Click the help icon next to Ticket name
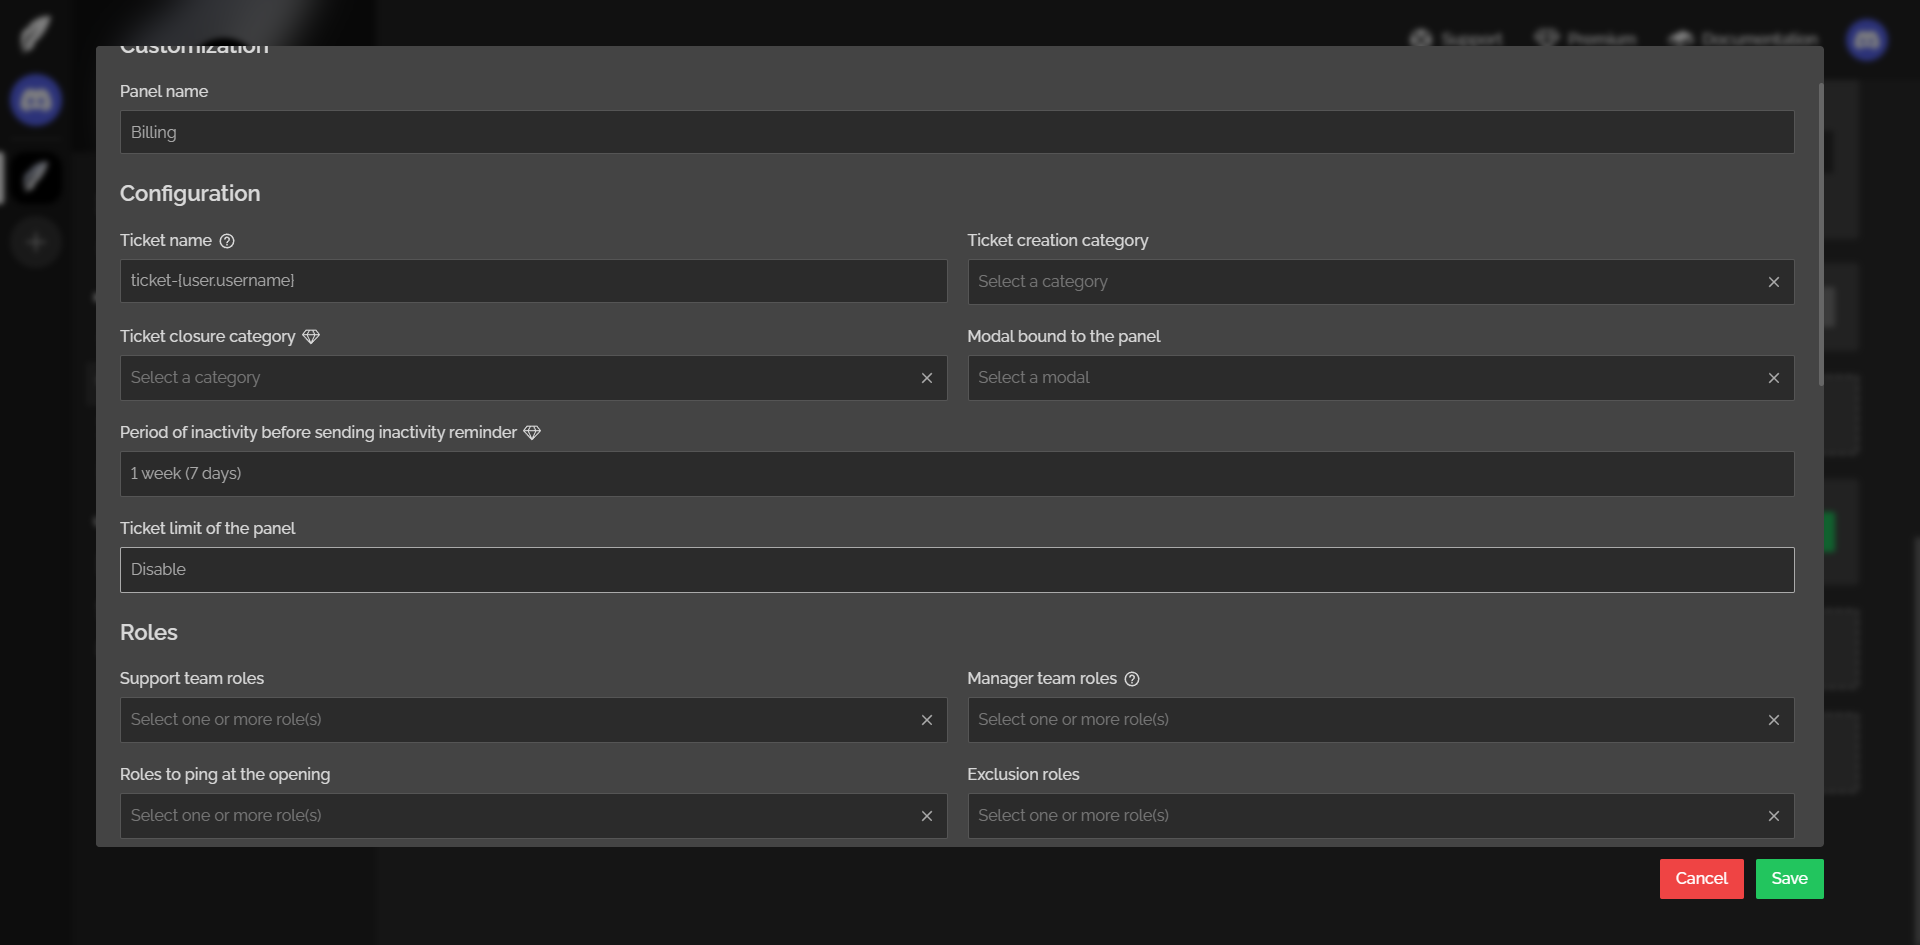The image size is (1920, 945). [x=227, y=241]
